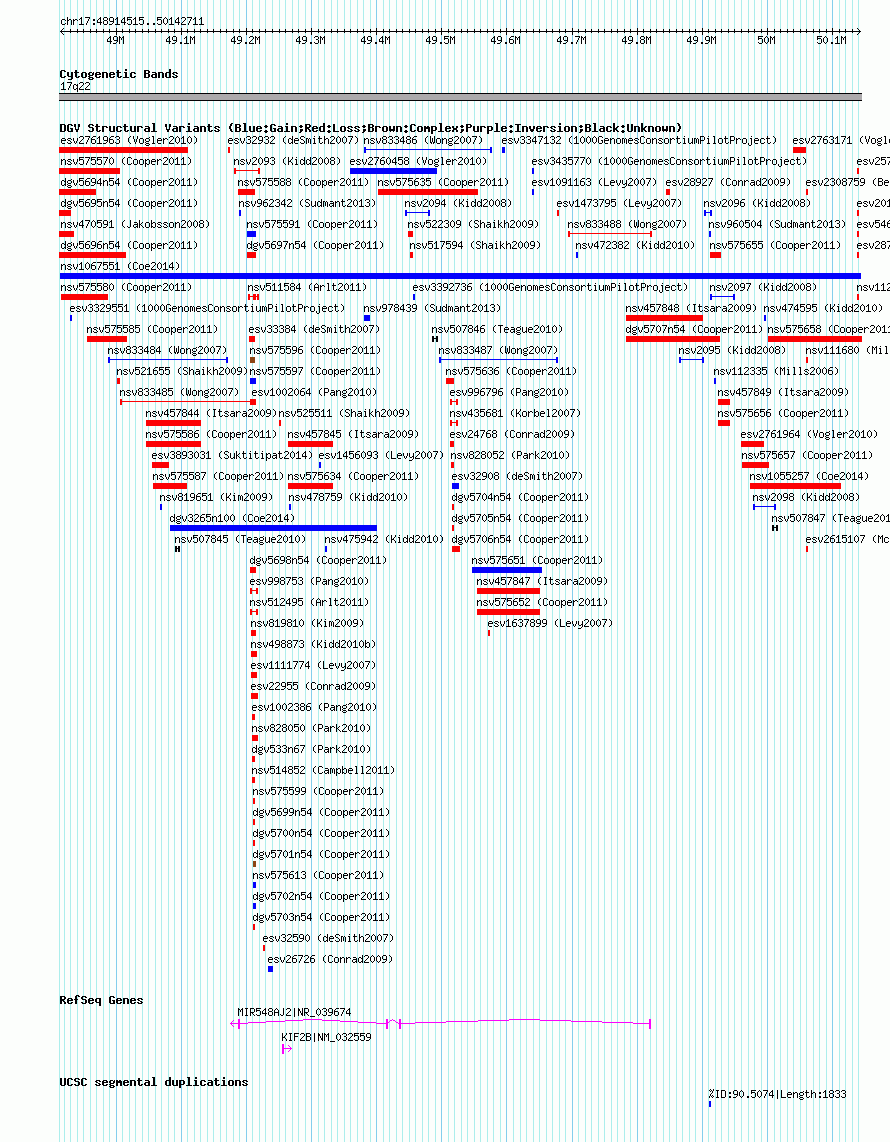Screen dimensions: 890x1142
Task: Open nsv833488 (Wong2007) variant label
Action: (627, 224)
